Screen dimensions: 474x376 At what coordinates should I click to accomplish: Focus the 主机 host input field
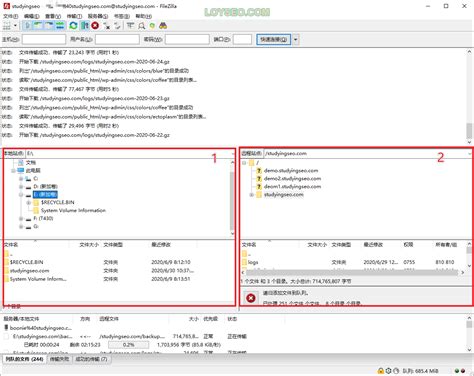[44, 39]
